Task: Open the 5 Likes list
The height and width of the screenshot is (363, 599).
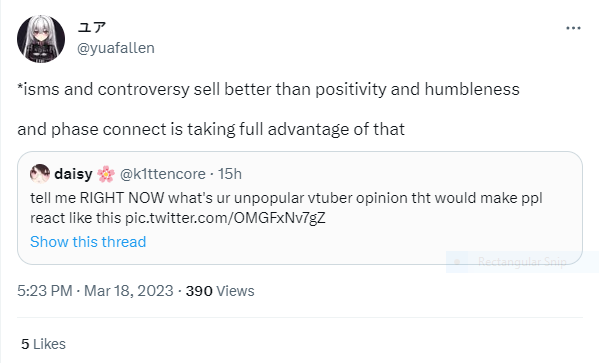Action: pos(43,344)
